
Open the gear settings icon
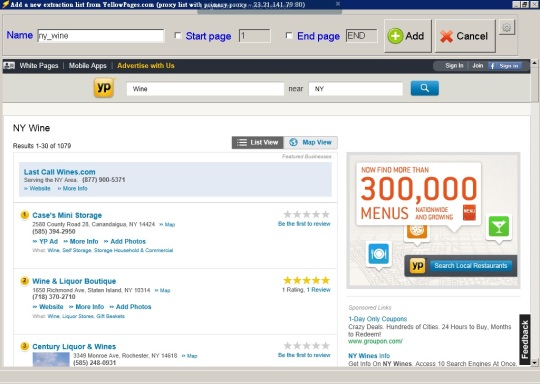pos(507,27)
